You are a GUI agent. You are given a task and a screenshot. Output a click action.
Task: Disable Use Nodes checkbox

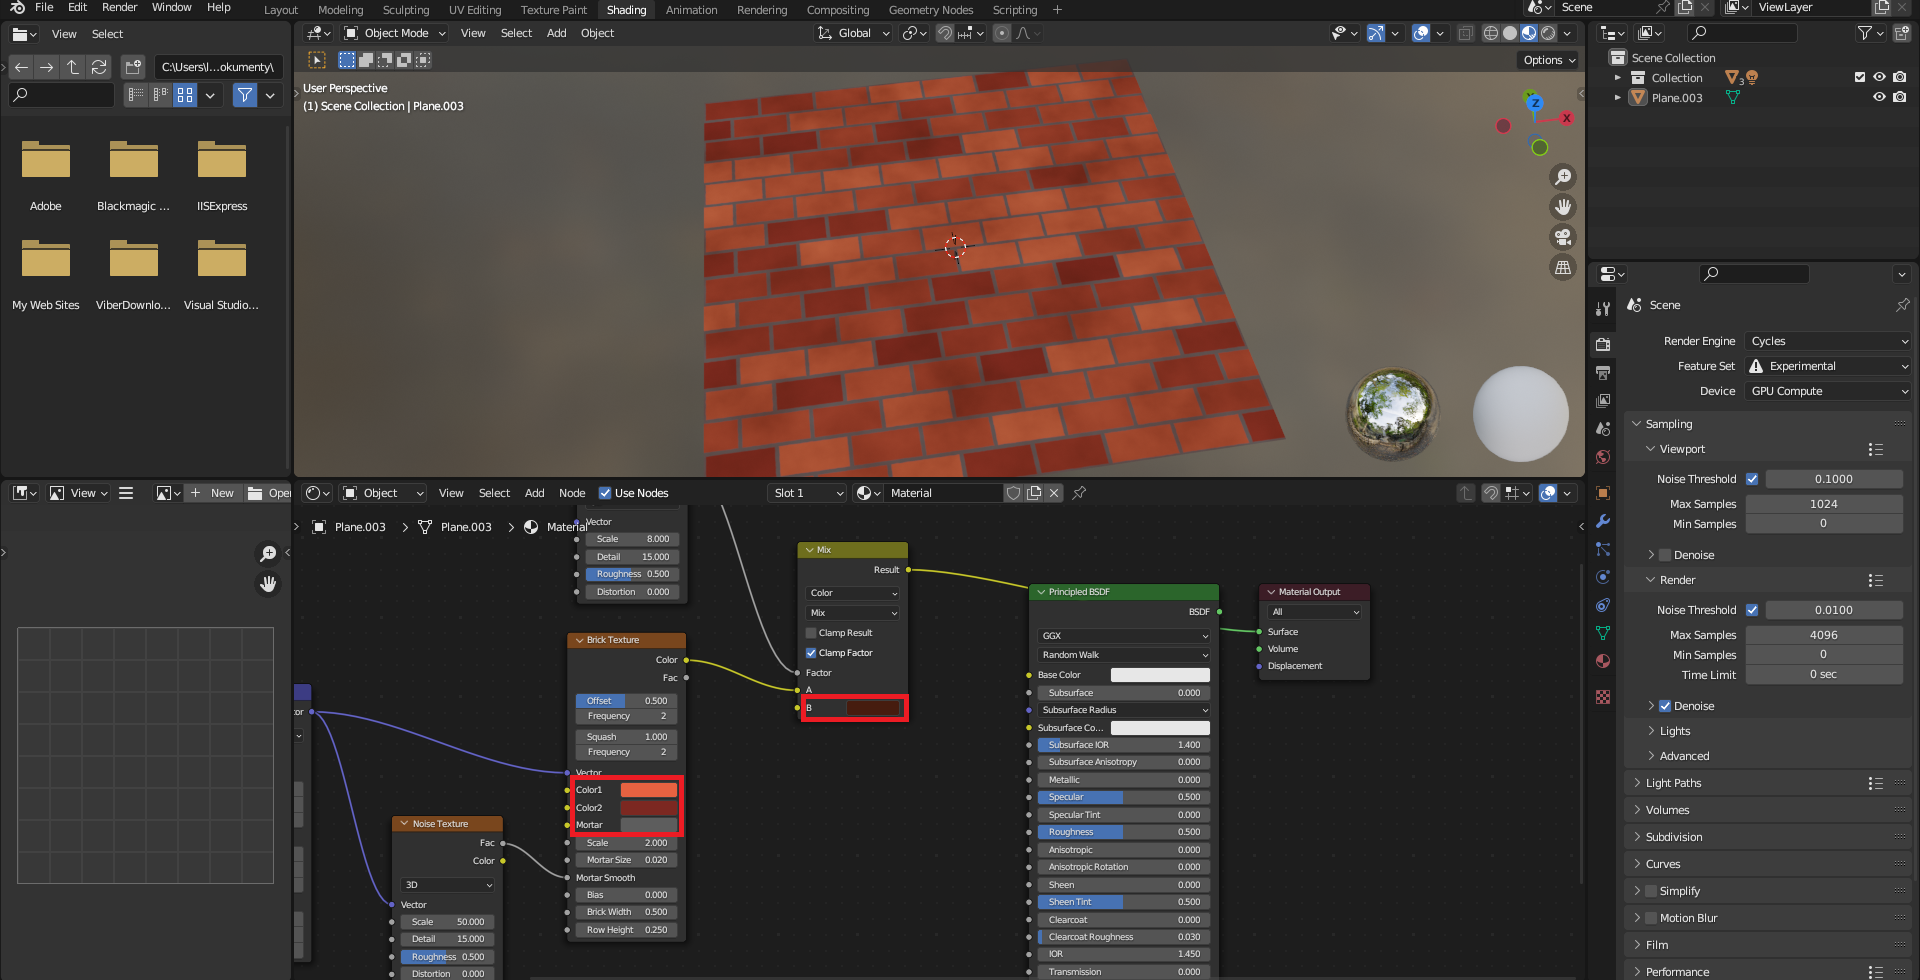pos(605,493)
